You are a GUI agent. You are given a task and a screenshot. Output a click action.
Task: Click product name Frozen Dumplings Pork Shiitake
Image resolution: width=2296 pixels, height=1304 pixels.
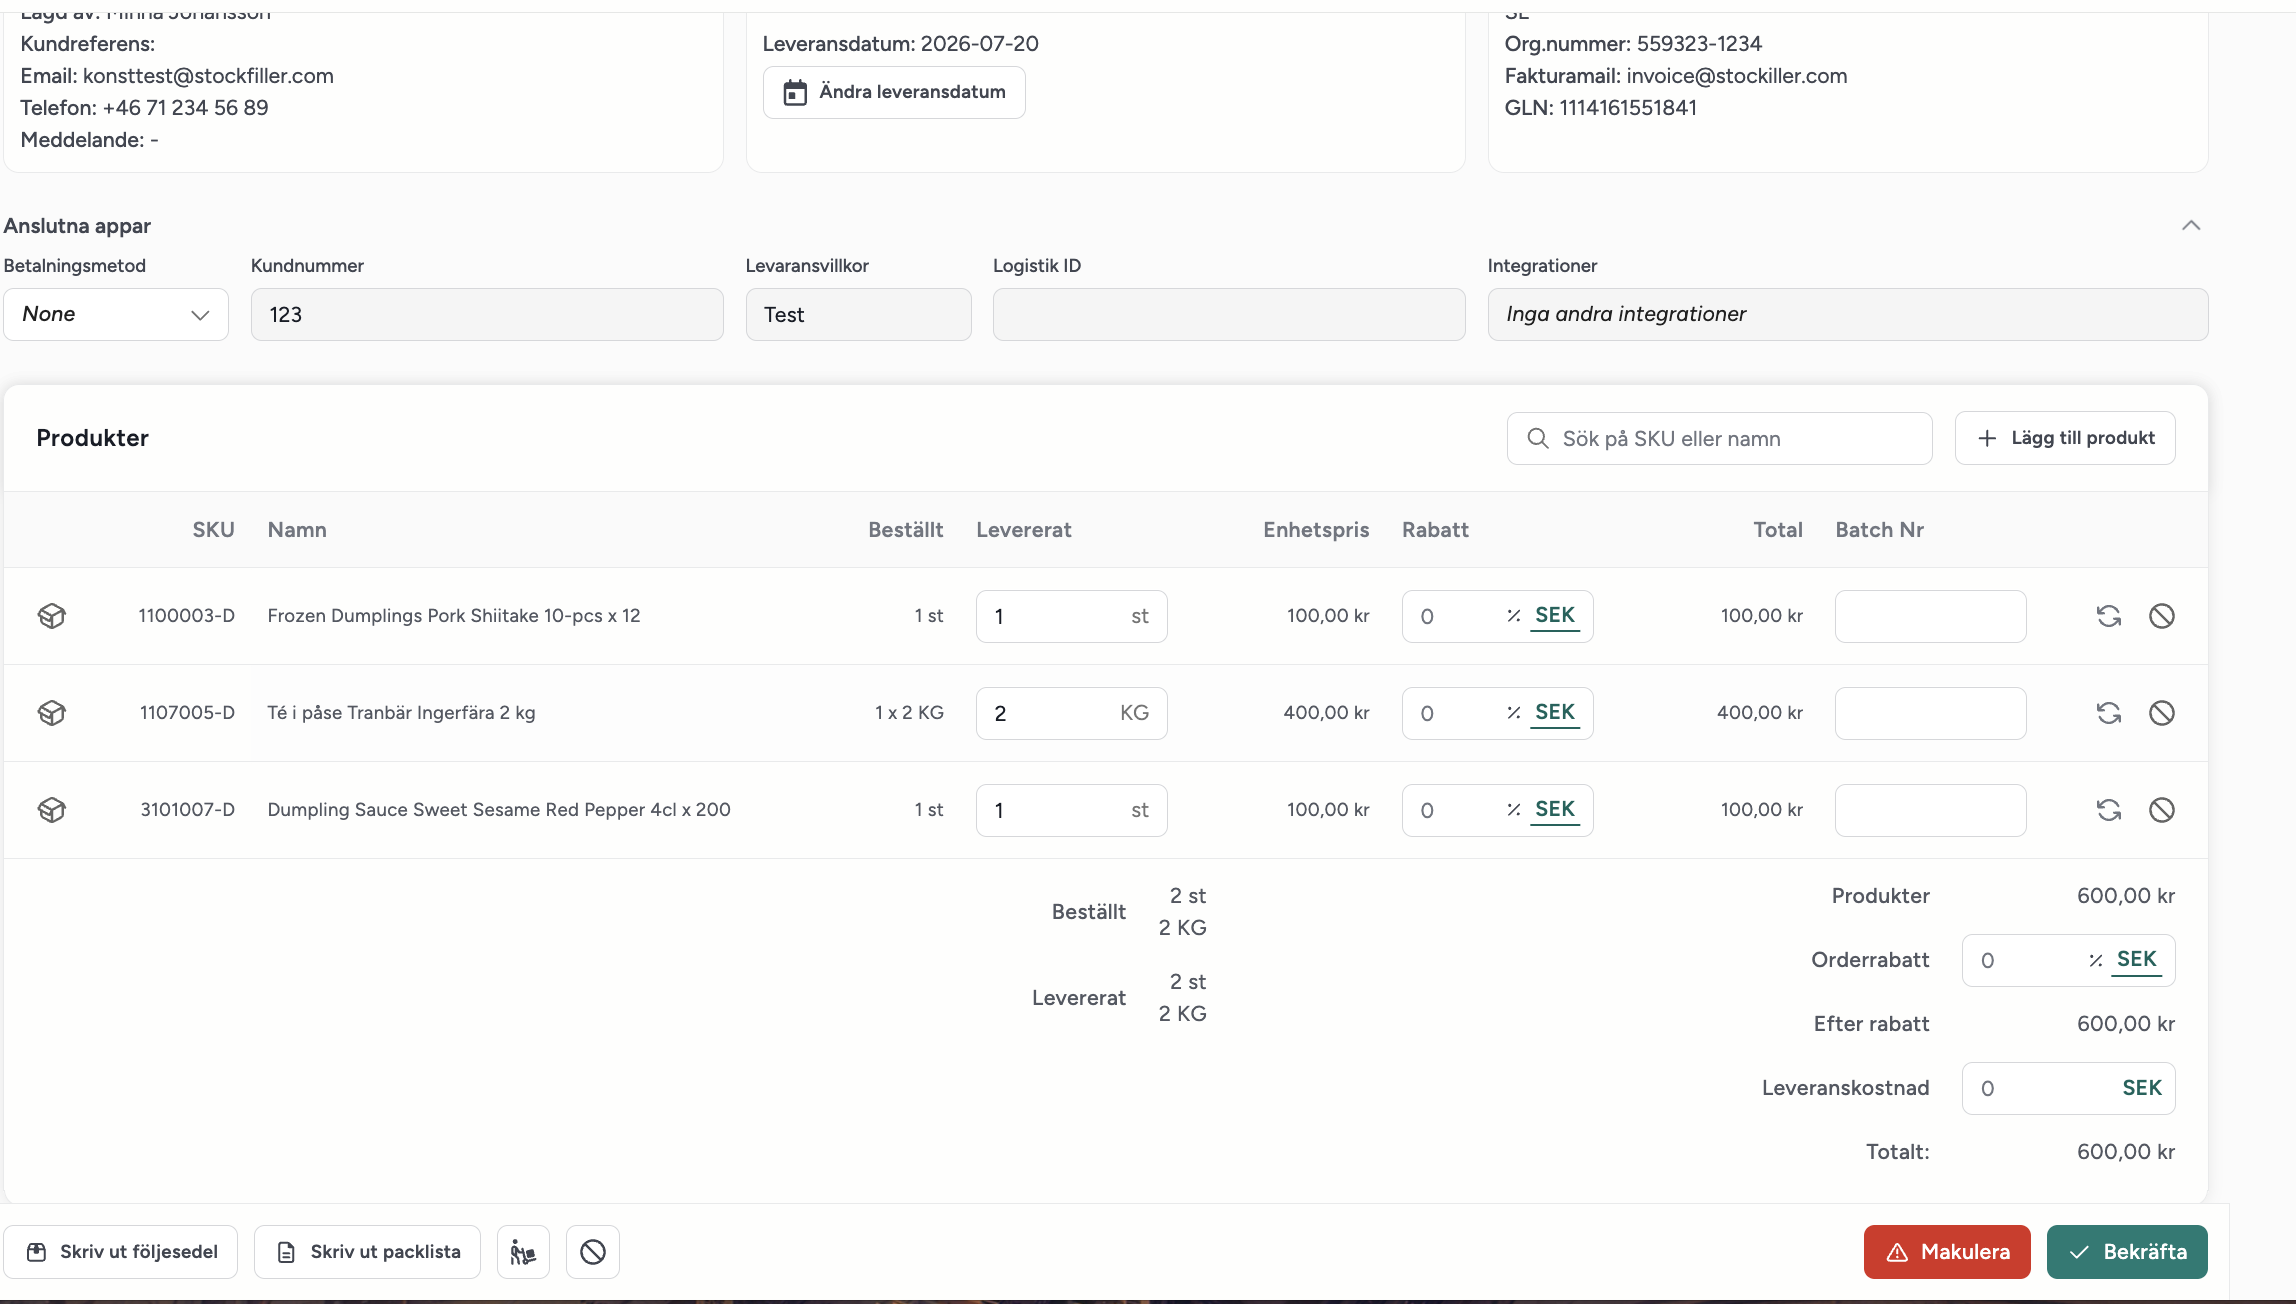tap(454, 616)
